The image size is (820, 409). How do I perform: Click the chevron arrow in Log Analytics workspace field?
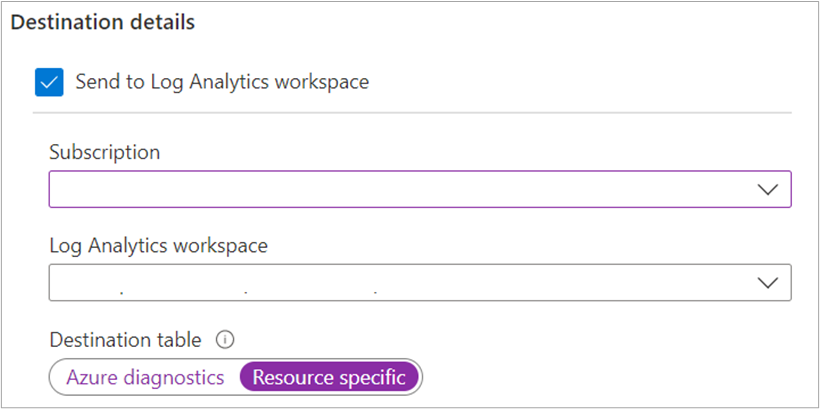pos(768,283)
